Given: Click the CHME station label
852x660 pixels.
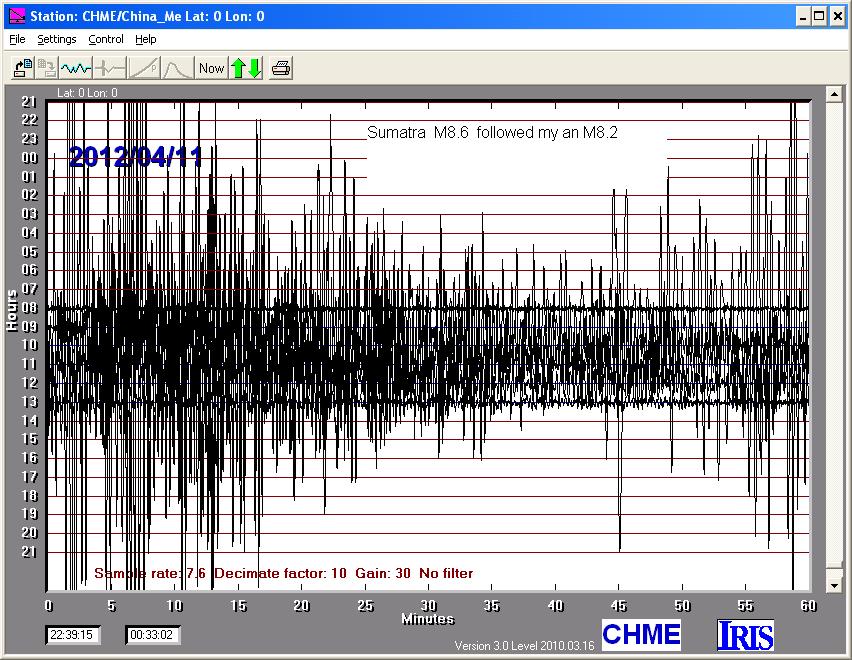Looking at the screenshot, I should click(641, 634).
